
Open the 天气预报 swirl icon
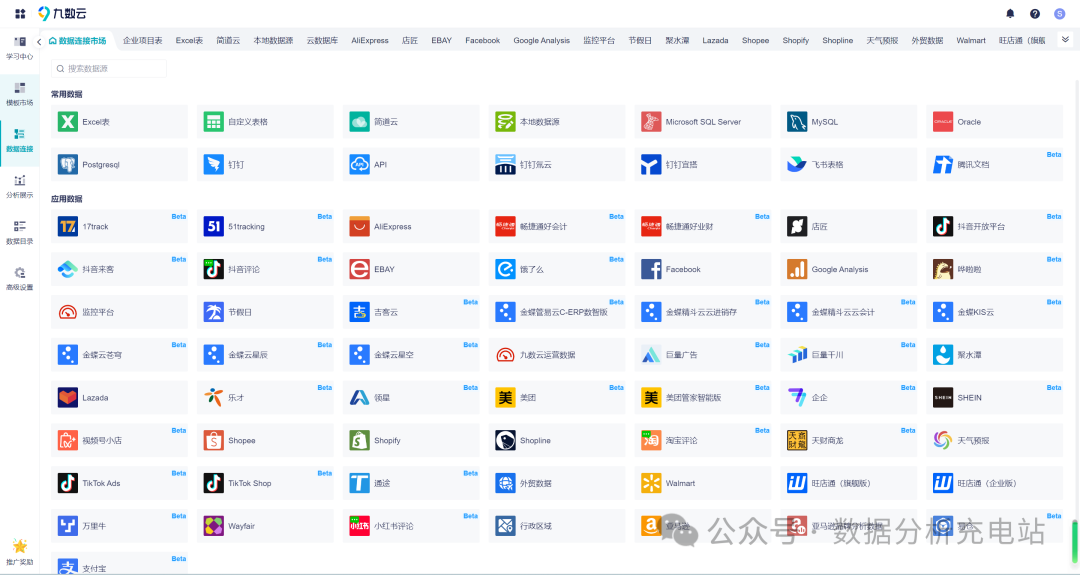point(943,440)
